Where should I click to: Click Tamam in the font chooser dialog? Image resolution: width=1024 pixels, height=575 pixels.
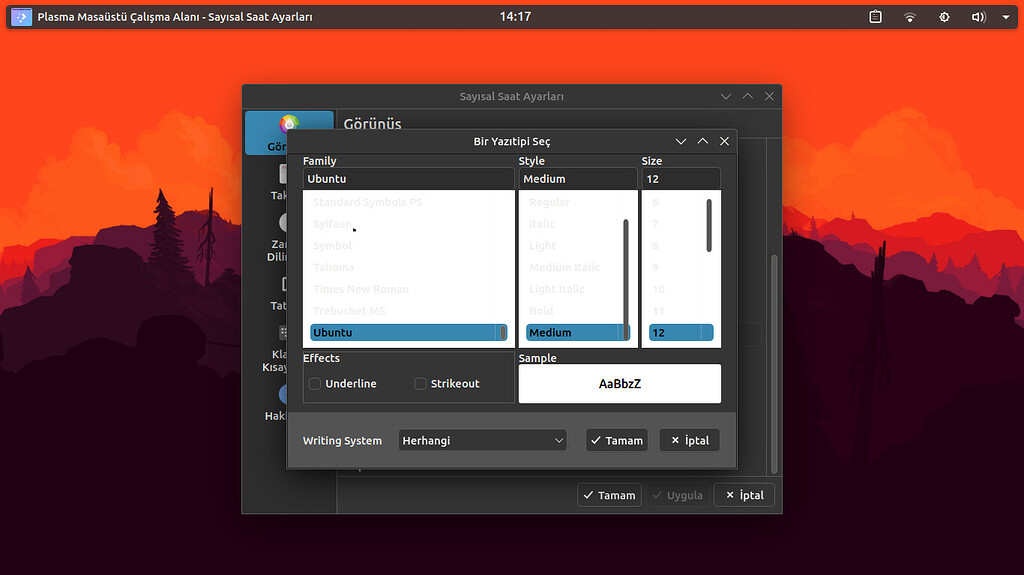point(616,440)
